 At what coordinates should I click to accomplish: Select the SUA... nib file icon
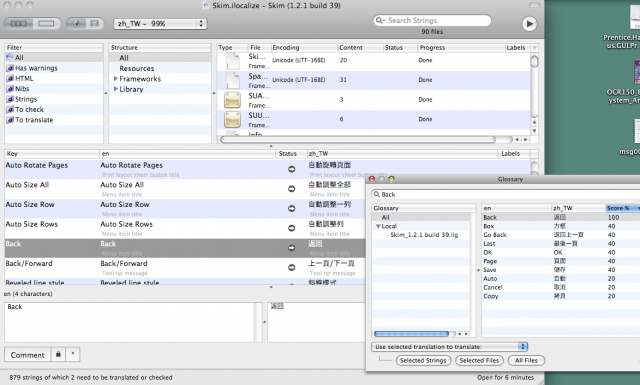tap(232, 100)
